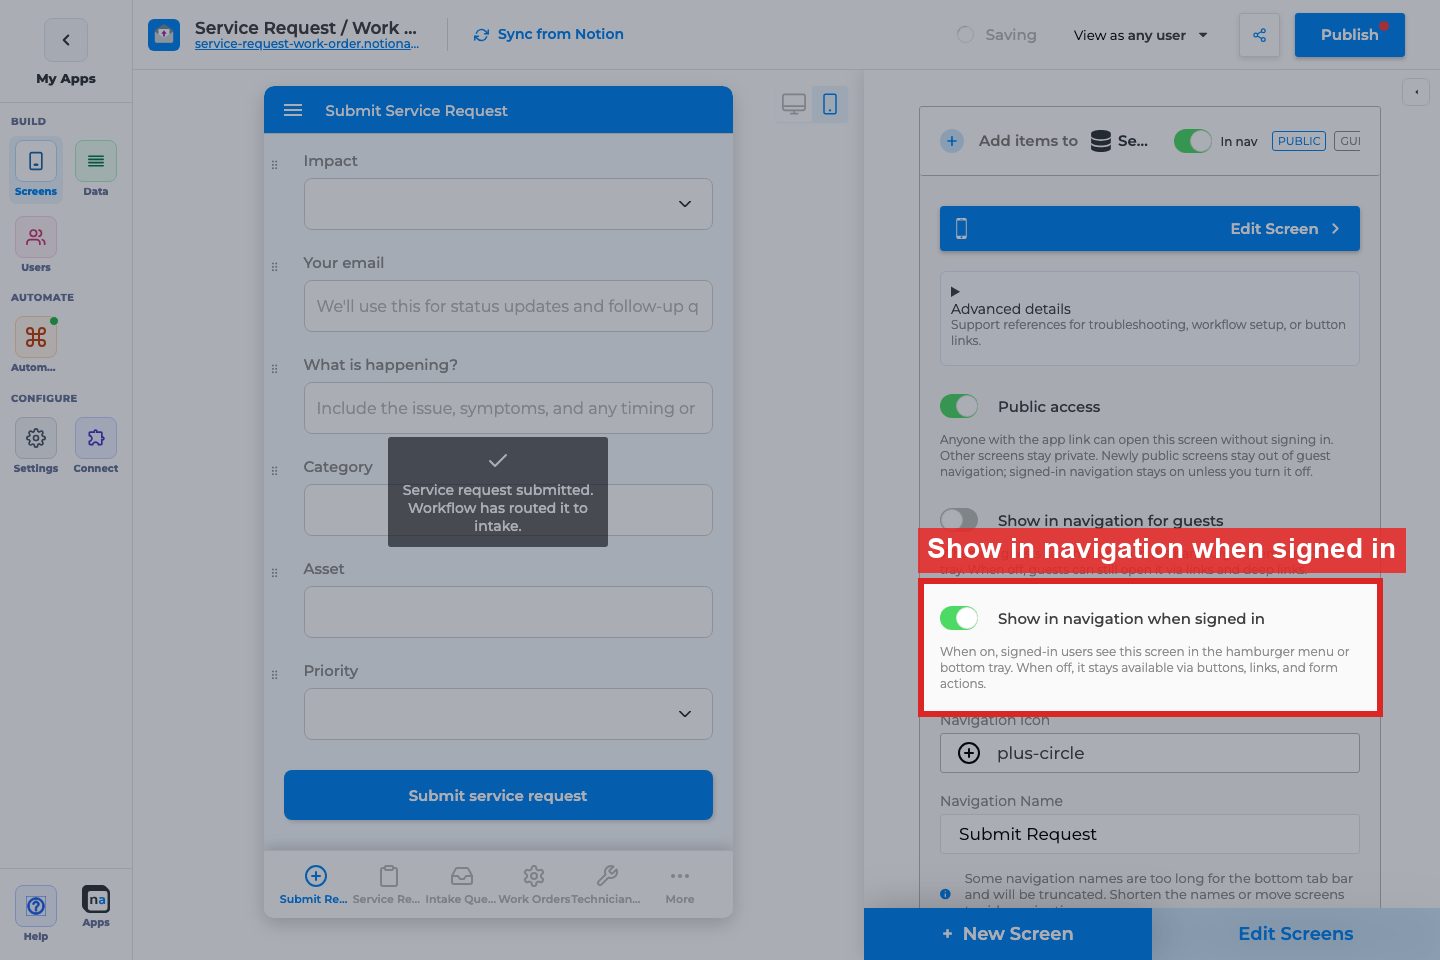This screenshot has width=1440, height=960.
Task: Click the Asset input field
Action: (508, 612)
